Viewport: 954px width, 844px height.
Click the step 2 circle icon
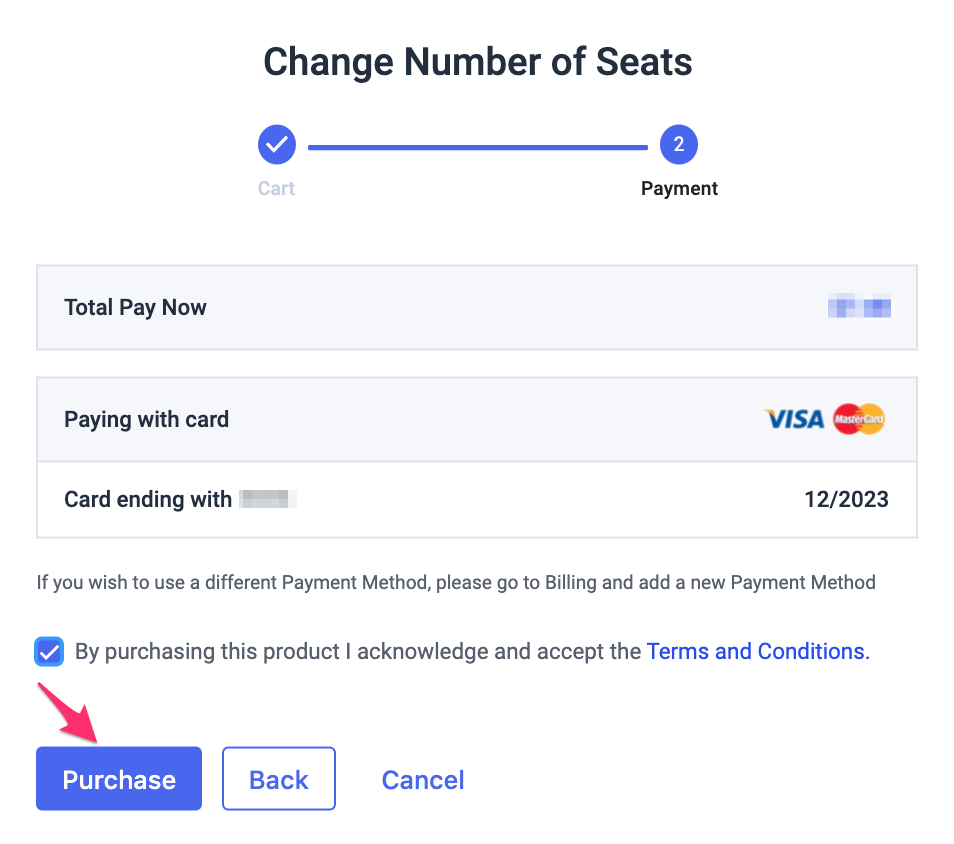point(679,145)
